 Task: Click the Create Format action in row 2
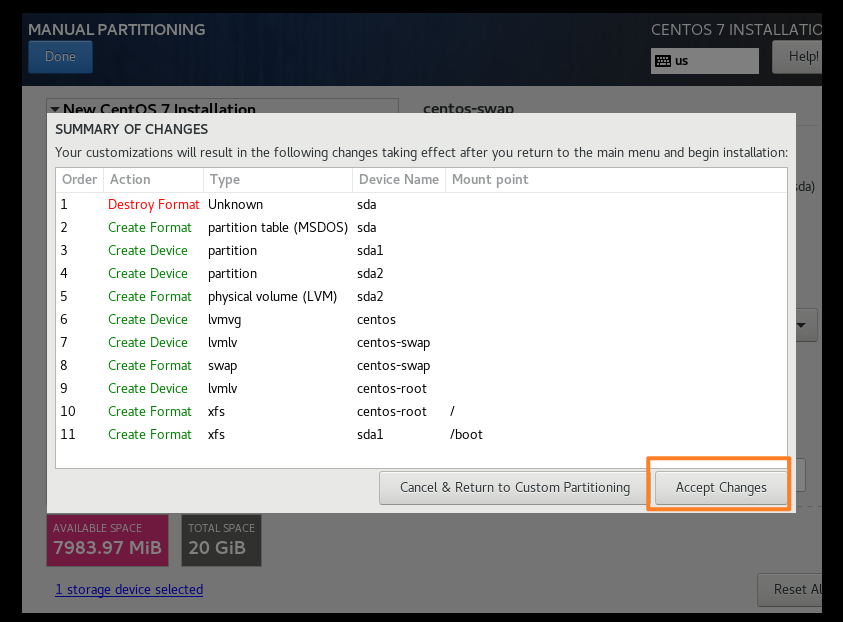(149, 227)
